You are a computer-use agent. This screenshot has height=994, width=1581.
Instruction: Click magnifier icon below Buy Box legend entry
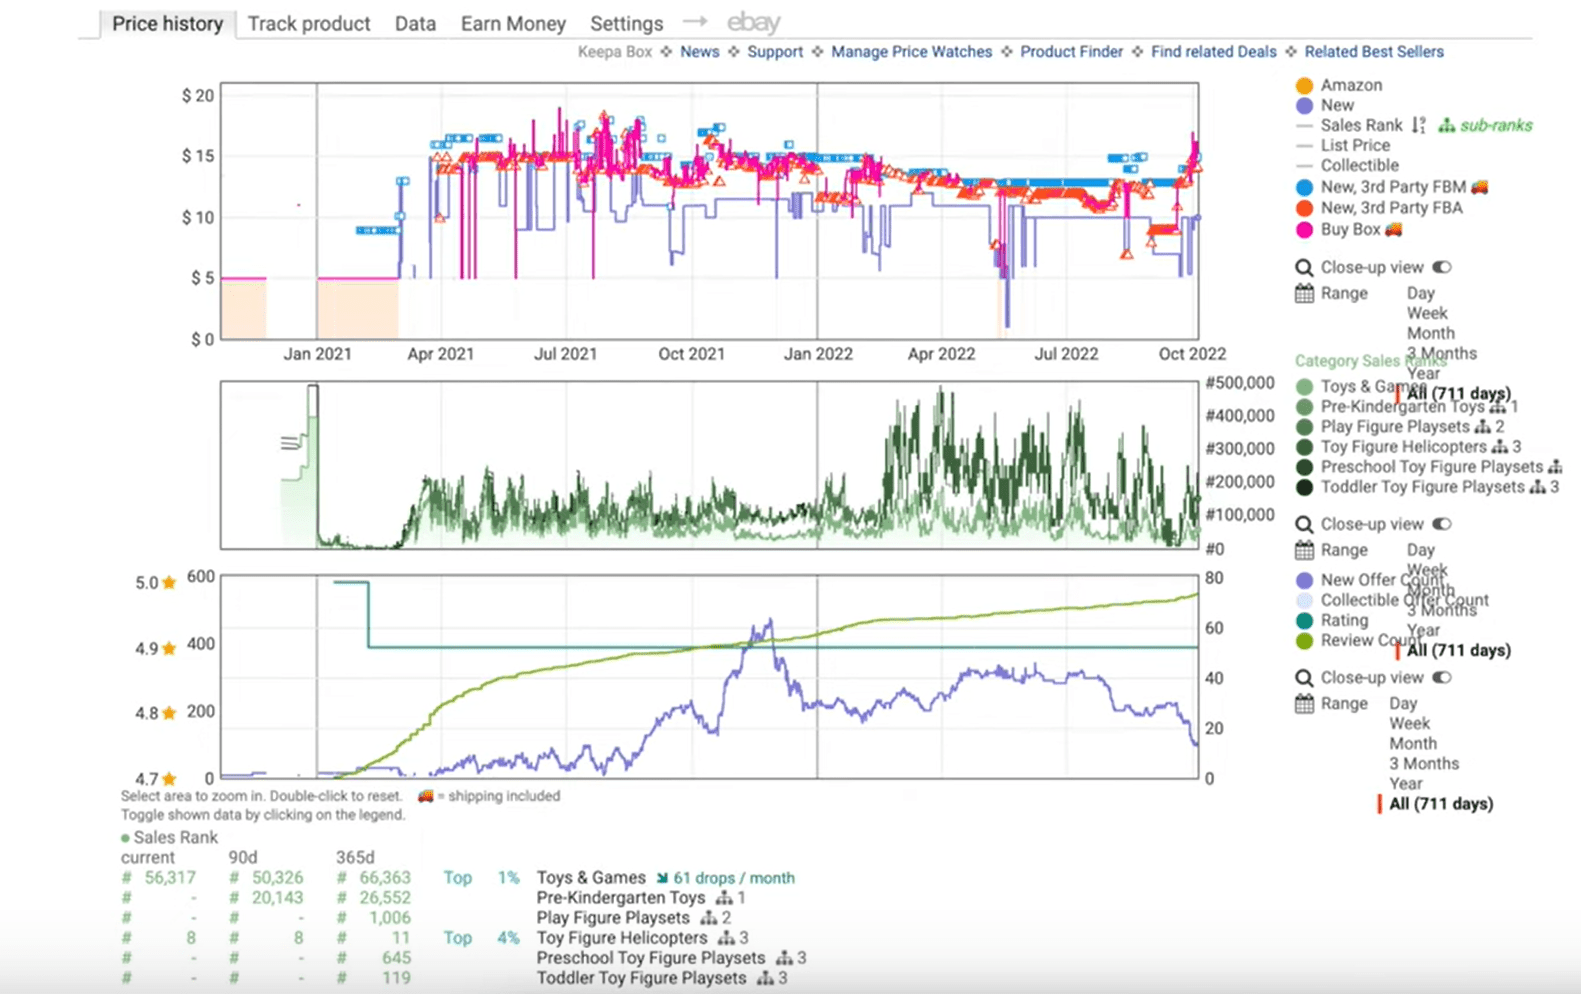(x=1304, y=268)
